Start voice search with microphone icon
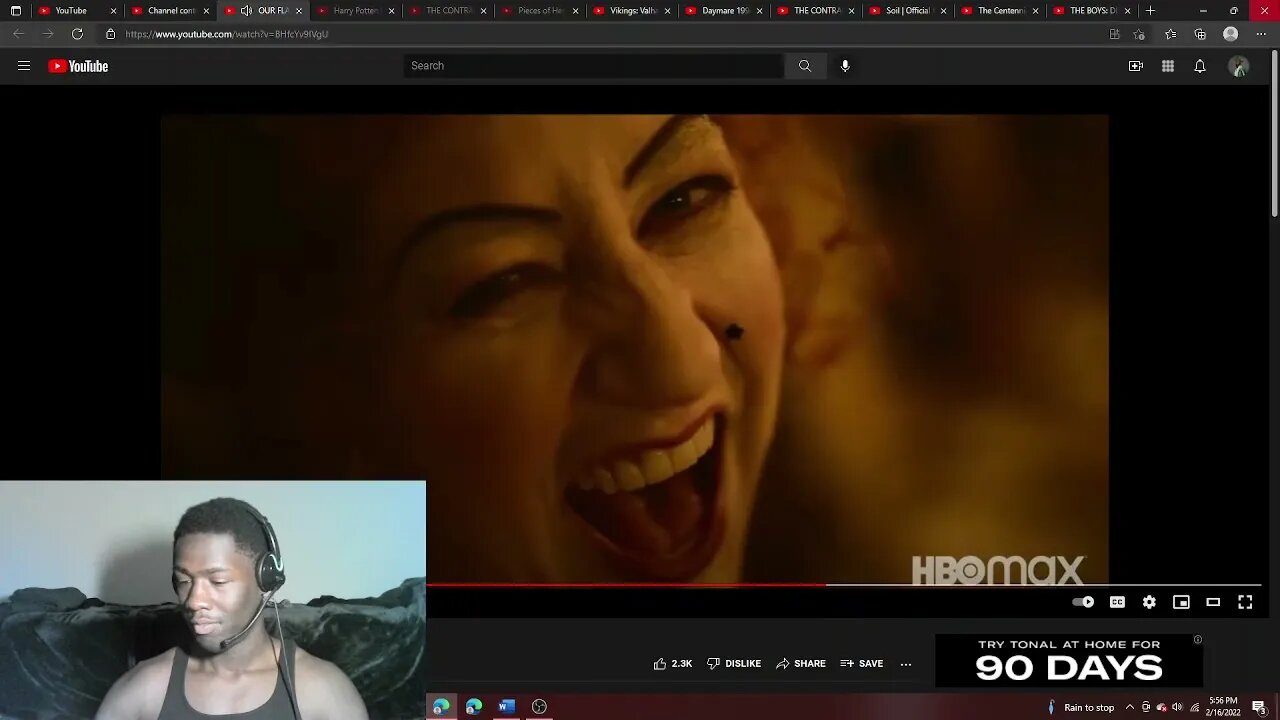The height and width of the screenshot is (720, 1280). (x=845, y=66)
